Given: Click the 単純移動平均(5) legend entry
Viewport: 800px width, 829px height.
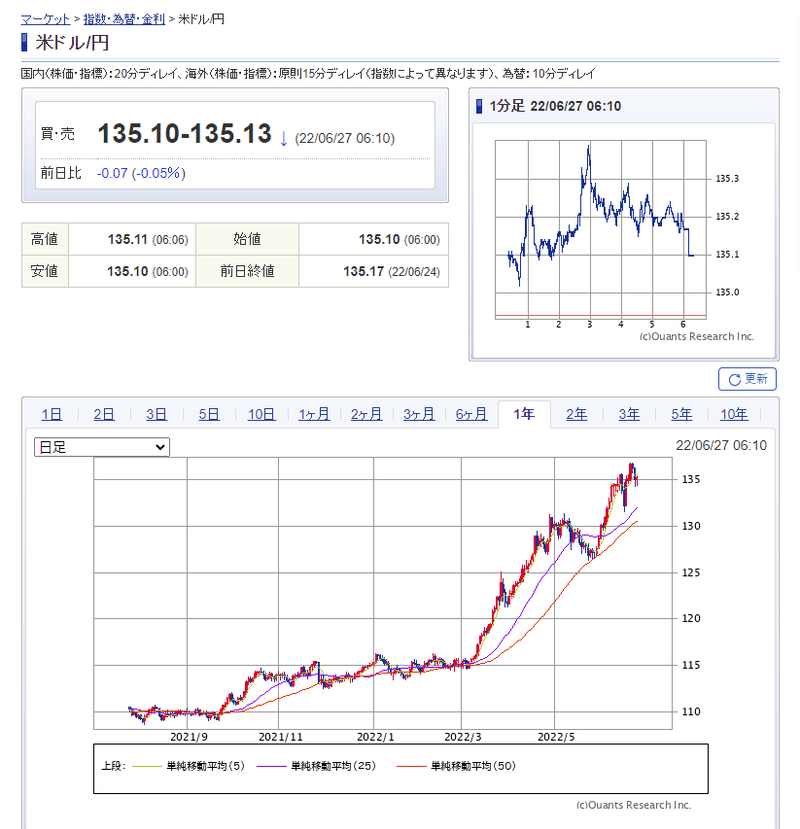Looking at the screenshot, I should 189,766.
